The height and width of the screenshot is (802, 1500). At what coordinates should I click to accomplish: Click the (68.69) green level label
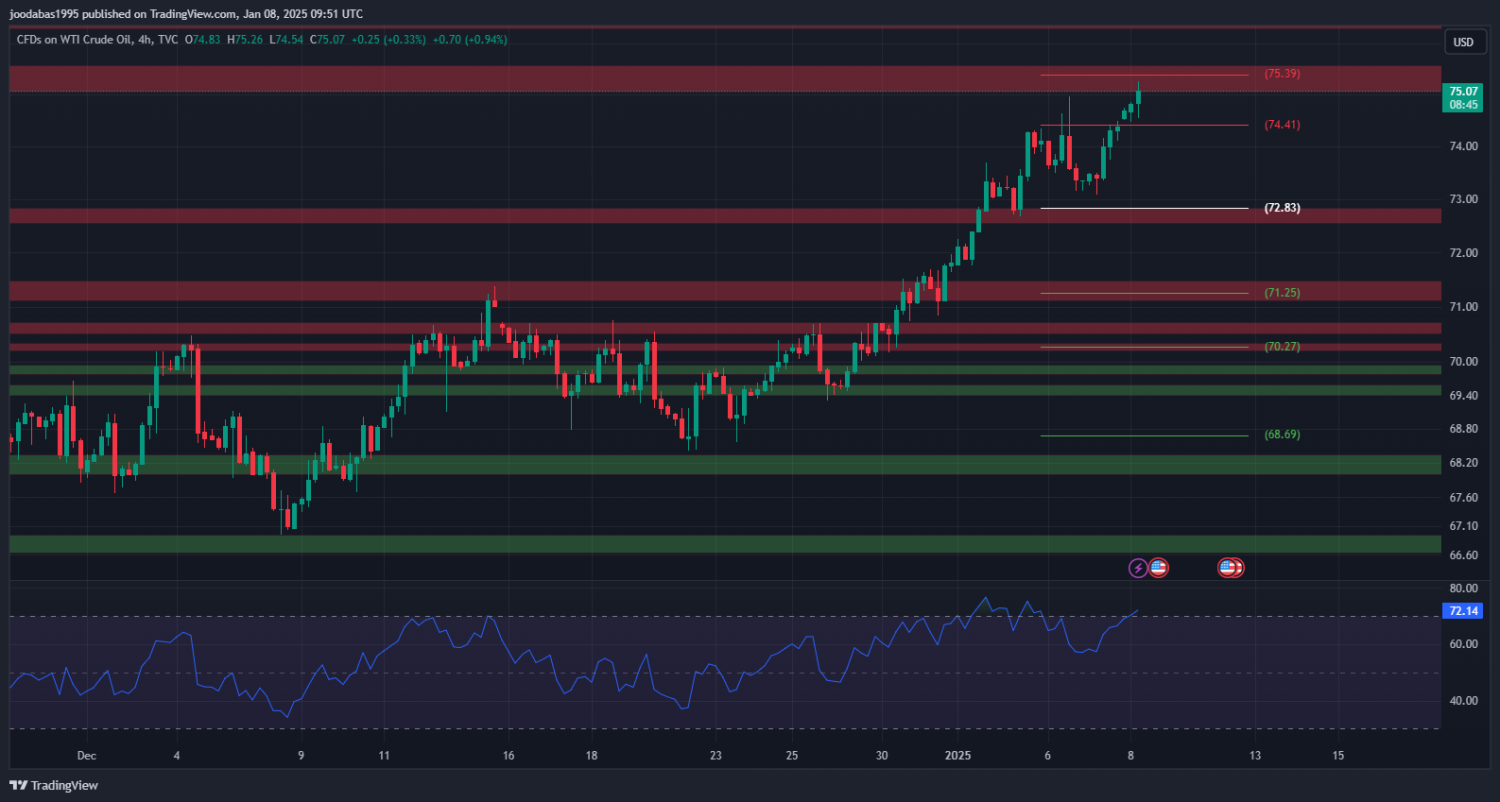pyautogui.click(x=1282, y=435)
